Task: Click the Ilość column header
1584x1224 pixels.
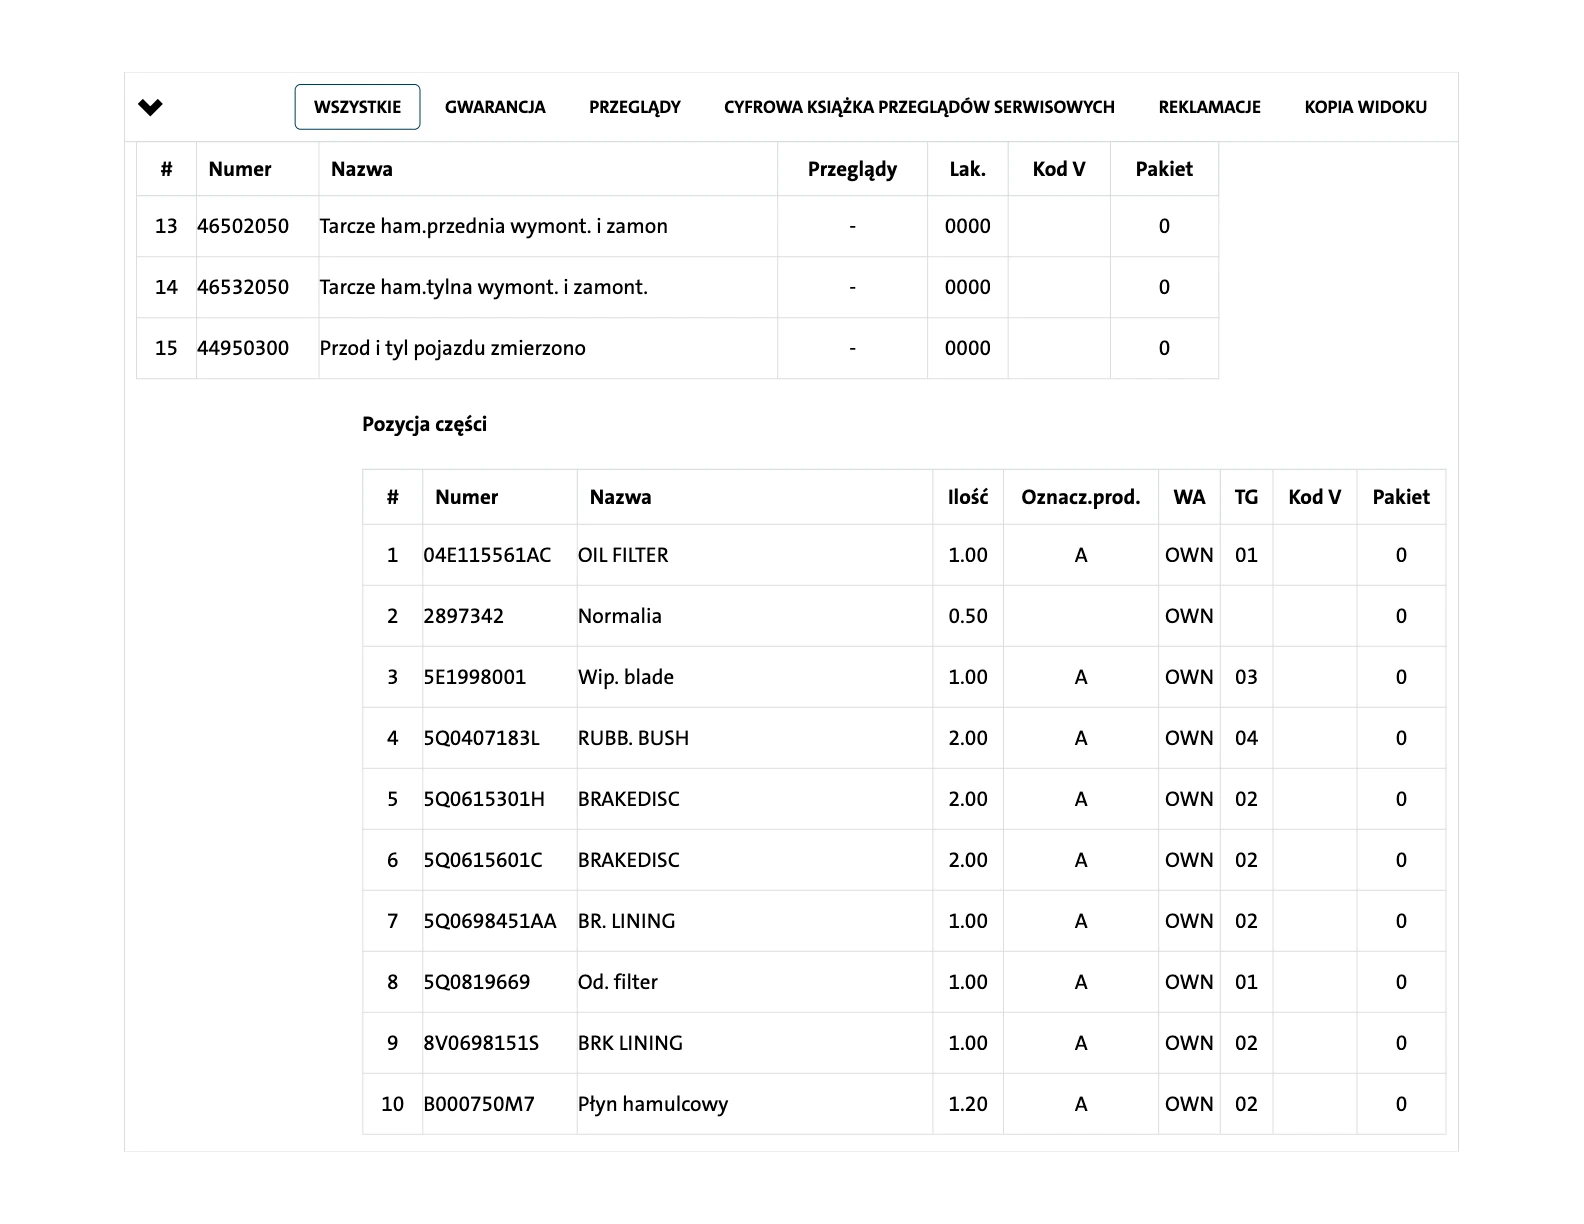Action: (967, 497)
